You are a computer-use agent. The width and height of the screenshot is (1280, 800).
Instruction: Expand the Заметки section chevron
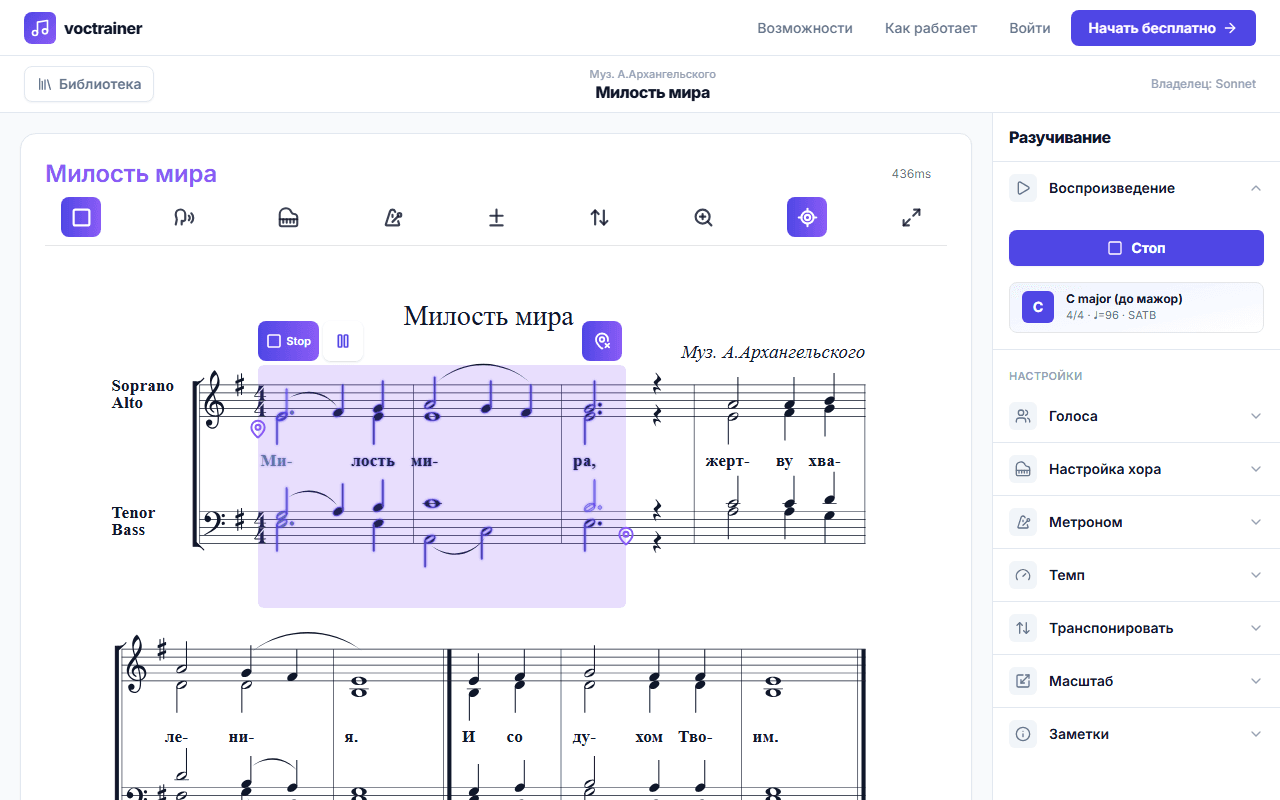[x=1256, y=734]
